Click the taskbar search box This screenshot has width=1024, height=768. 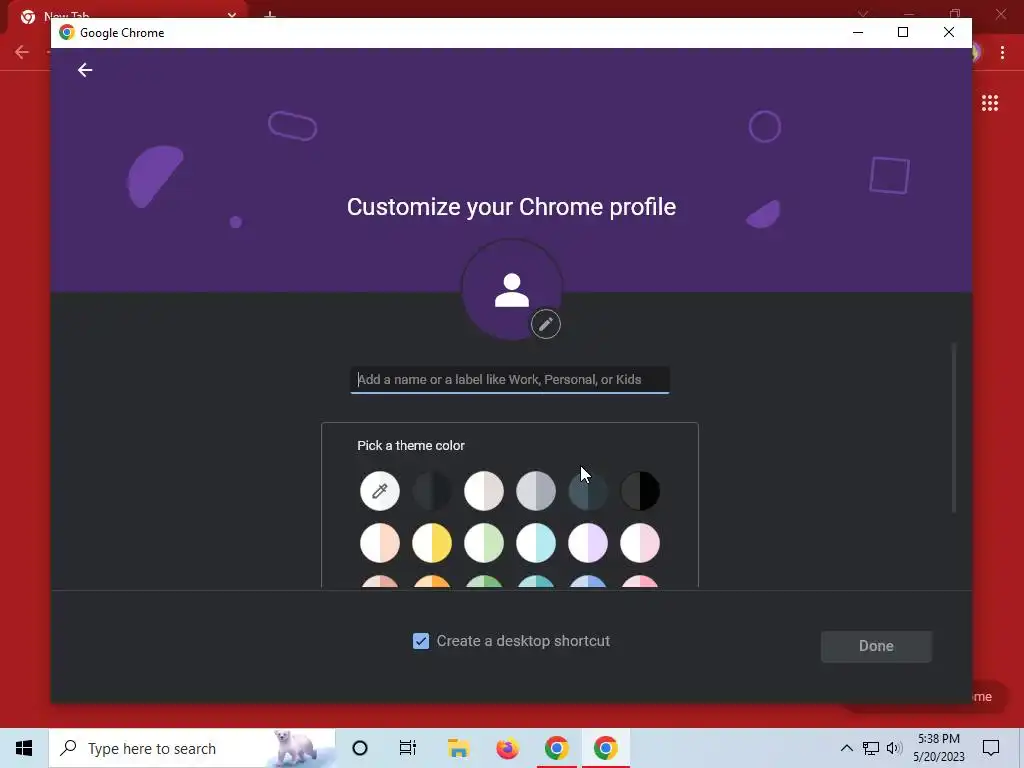(x=192, y=748)
